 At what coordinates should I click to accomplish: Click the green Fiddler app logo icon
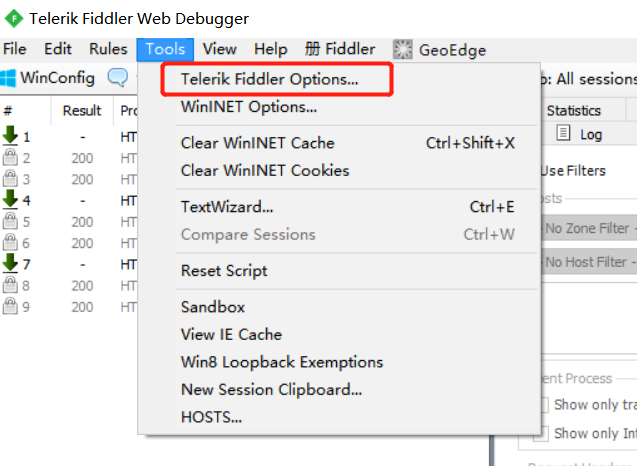(x=14, y=18)
